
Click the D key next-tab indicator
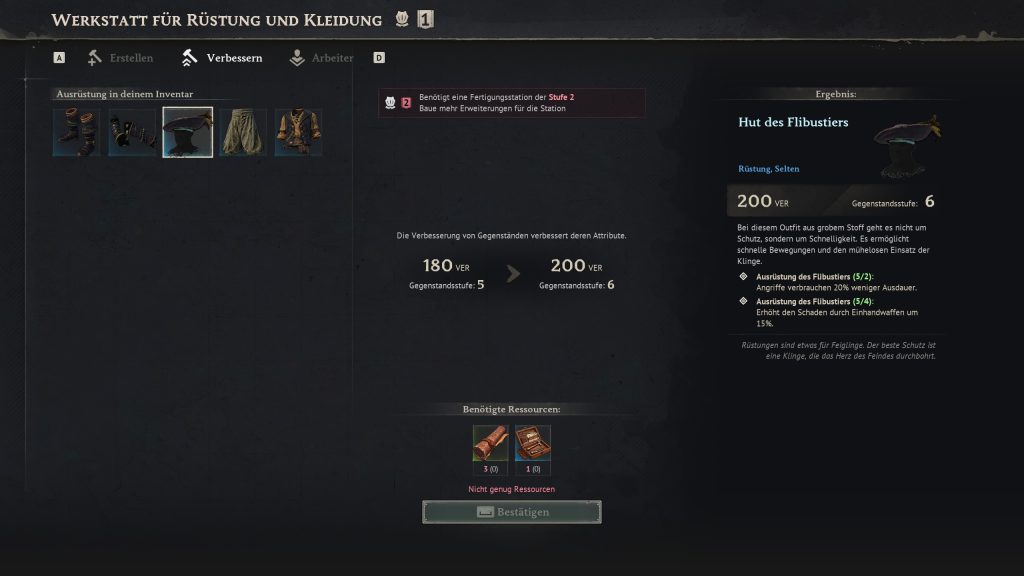[379, 58]
